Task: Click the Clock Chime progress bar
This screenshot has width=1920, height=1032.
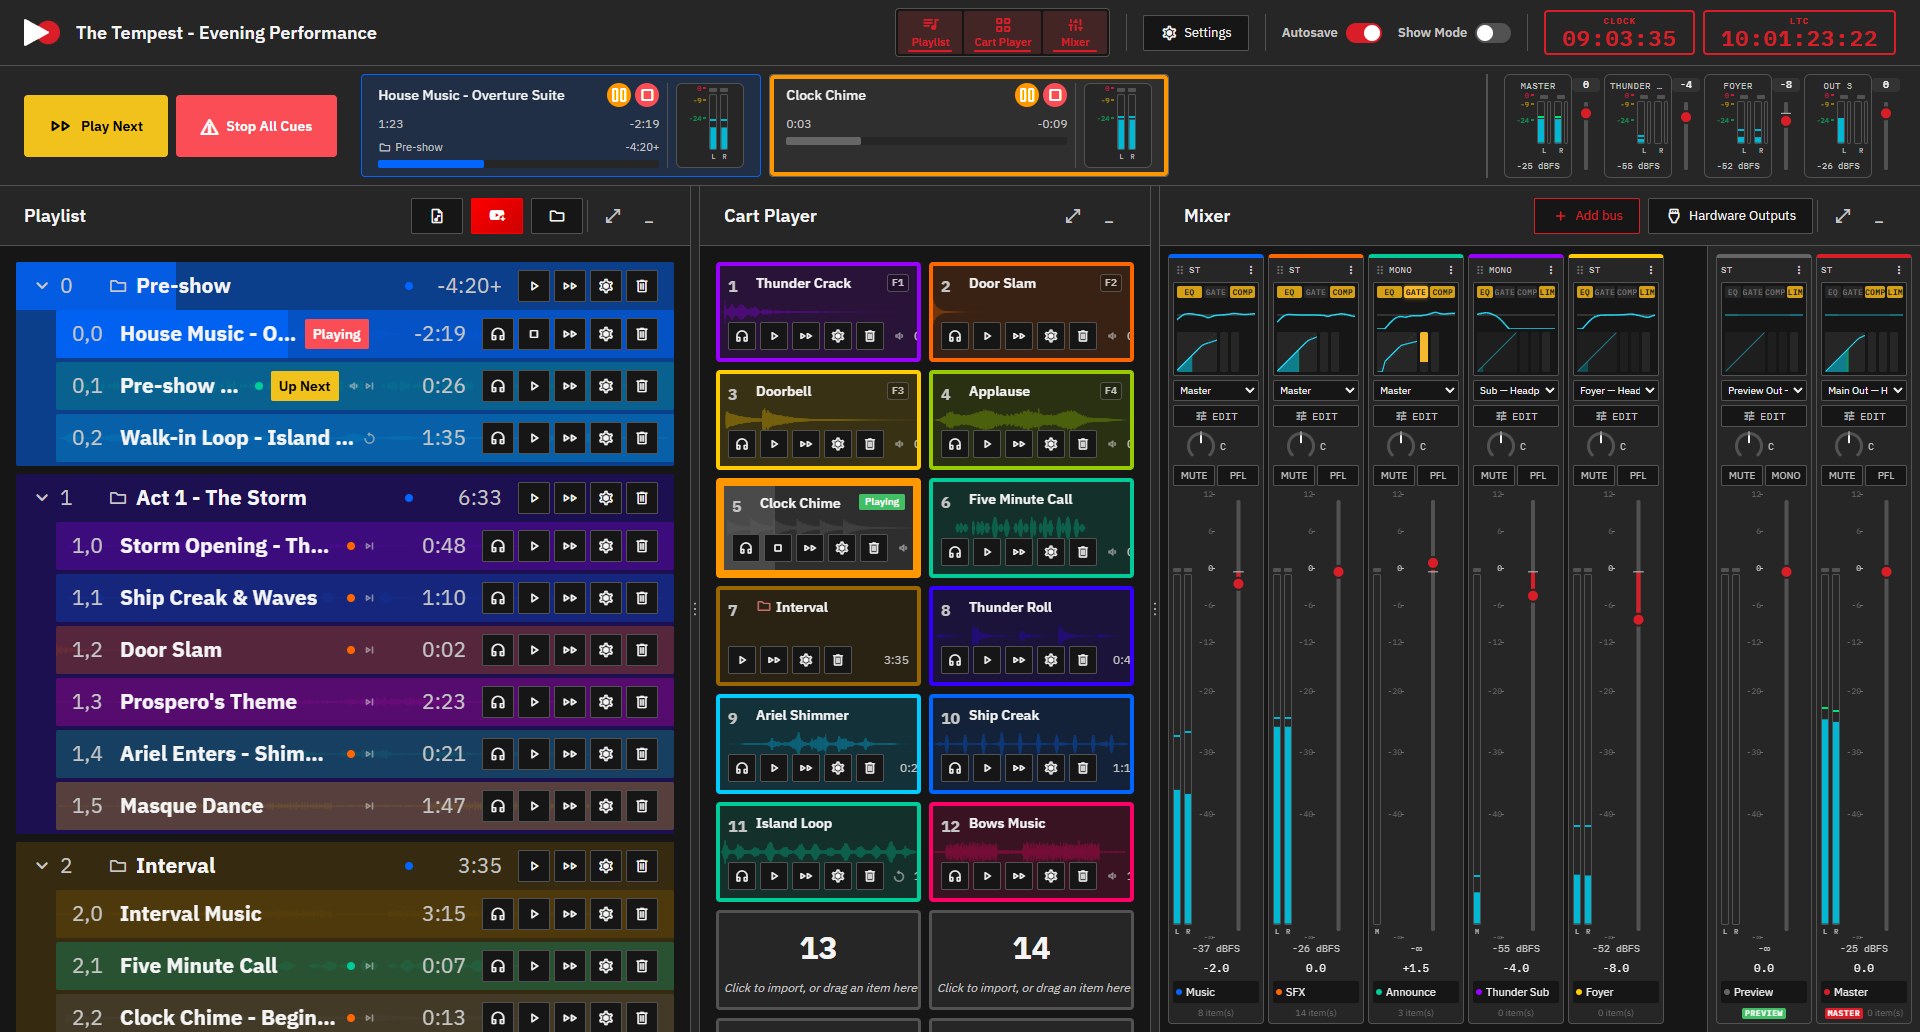Action: click(x=926, y=142)
